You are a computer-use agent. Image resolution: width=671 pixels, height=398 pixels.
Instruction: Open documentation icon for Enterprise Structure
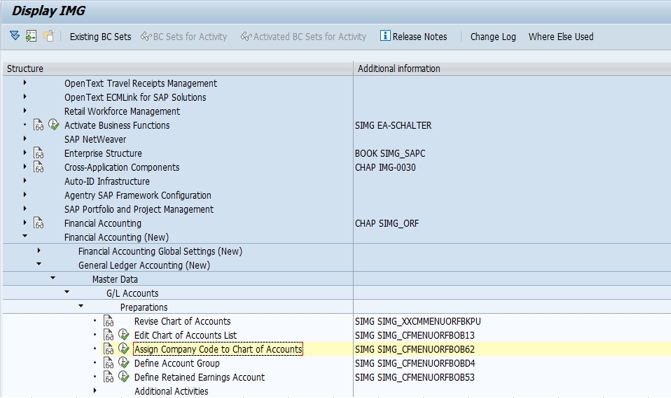click(39, 153)
